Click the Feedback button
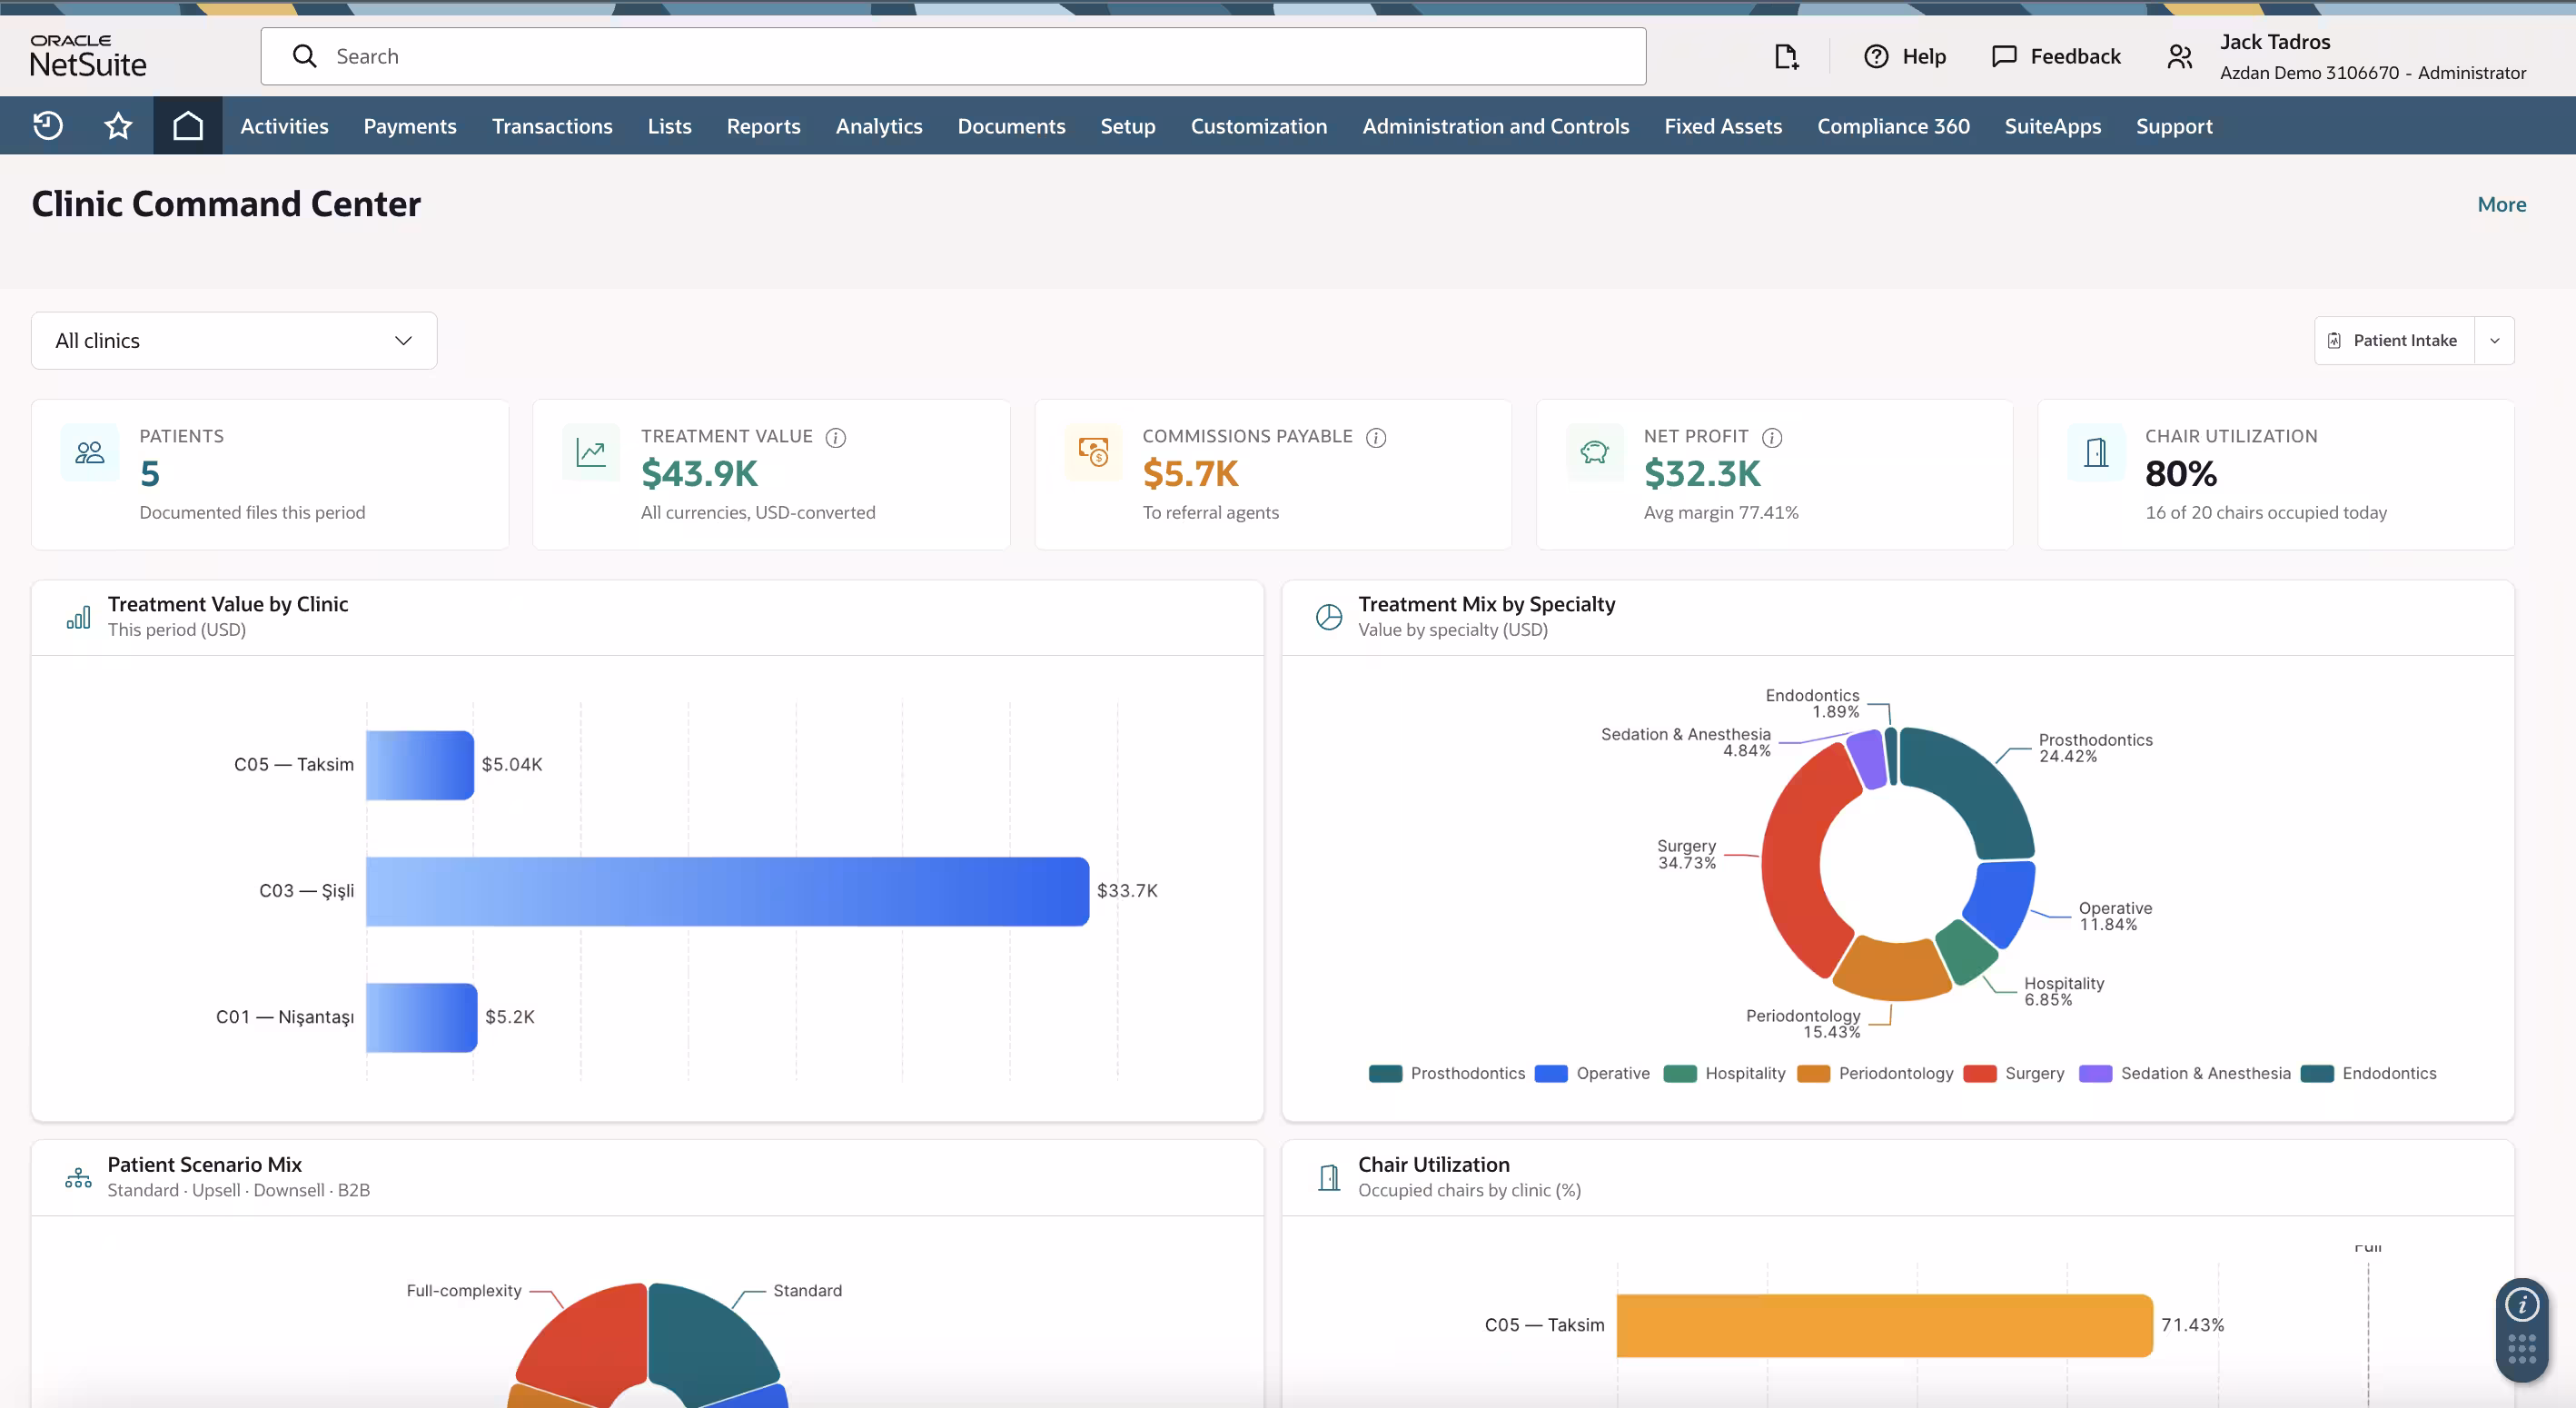2576x1408 pixels. pos(2056,56)
